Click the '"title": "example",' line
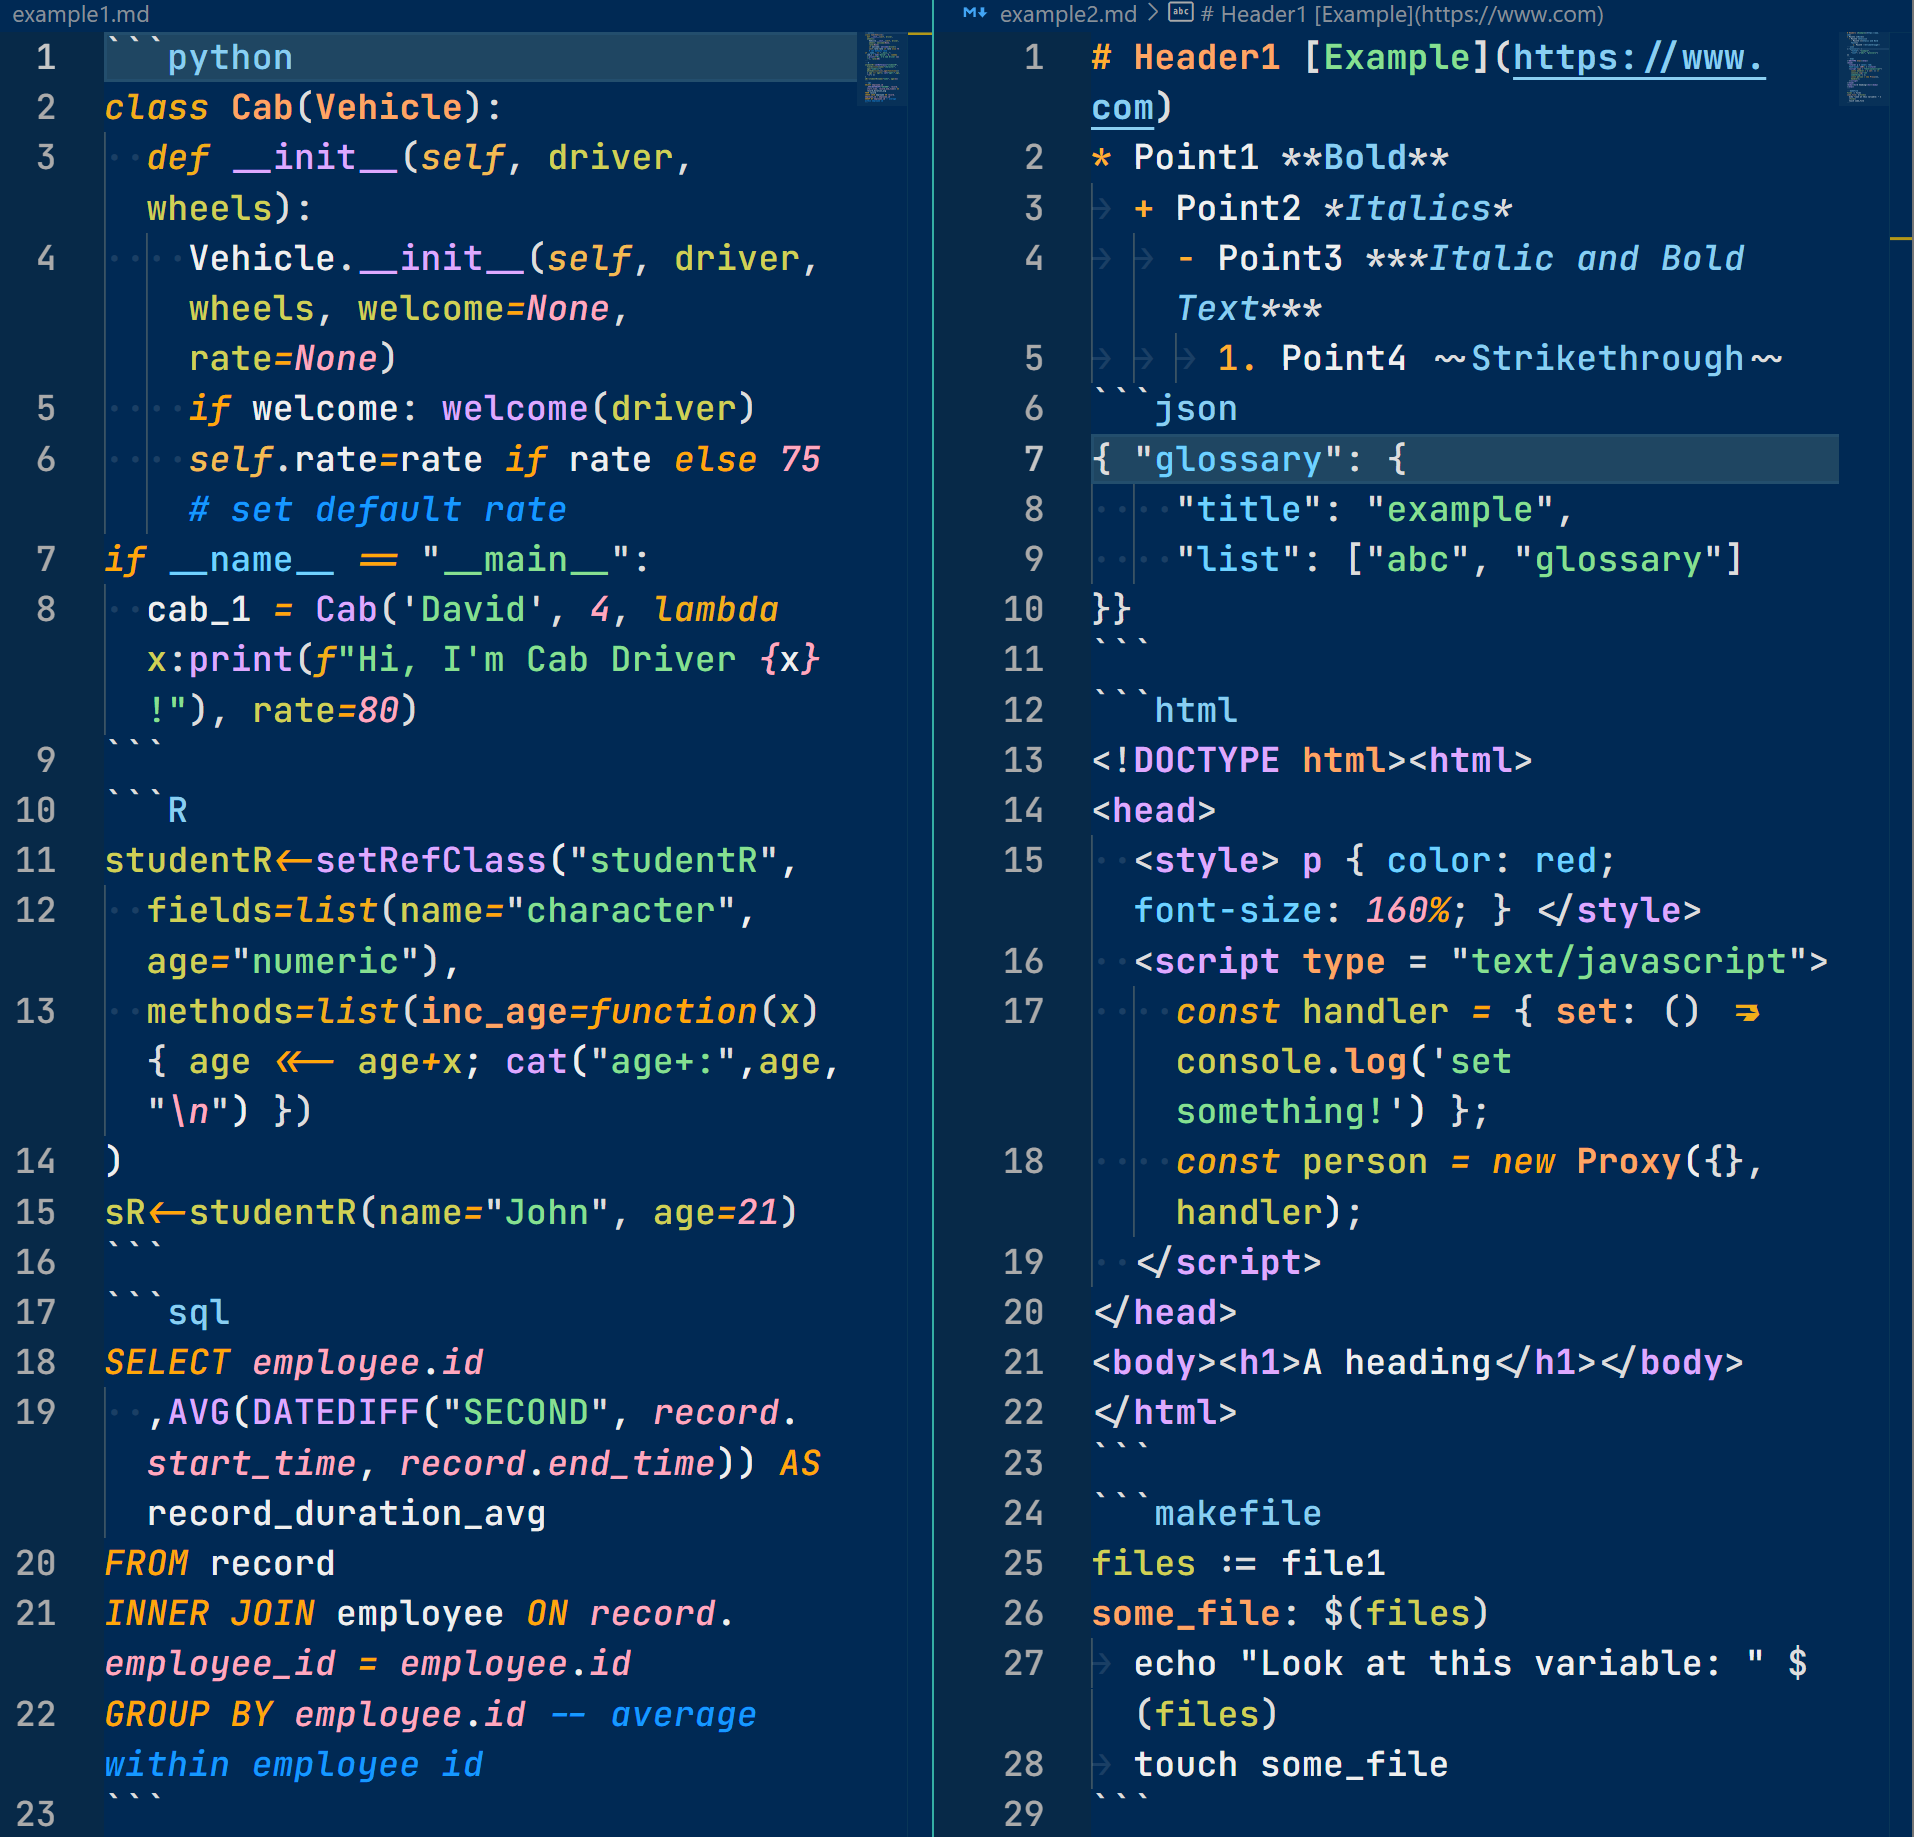1914x1837 pixels. (1375, 509)
